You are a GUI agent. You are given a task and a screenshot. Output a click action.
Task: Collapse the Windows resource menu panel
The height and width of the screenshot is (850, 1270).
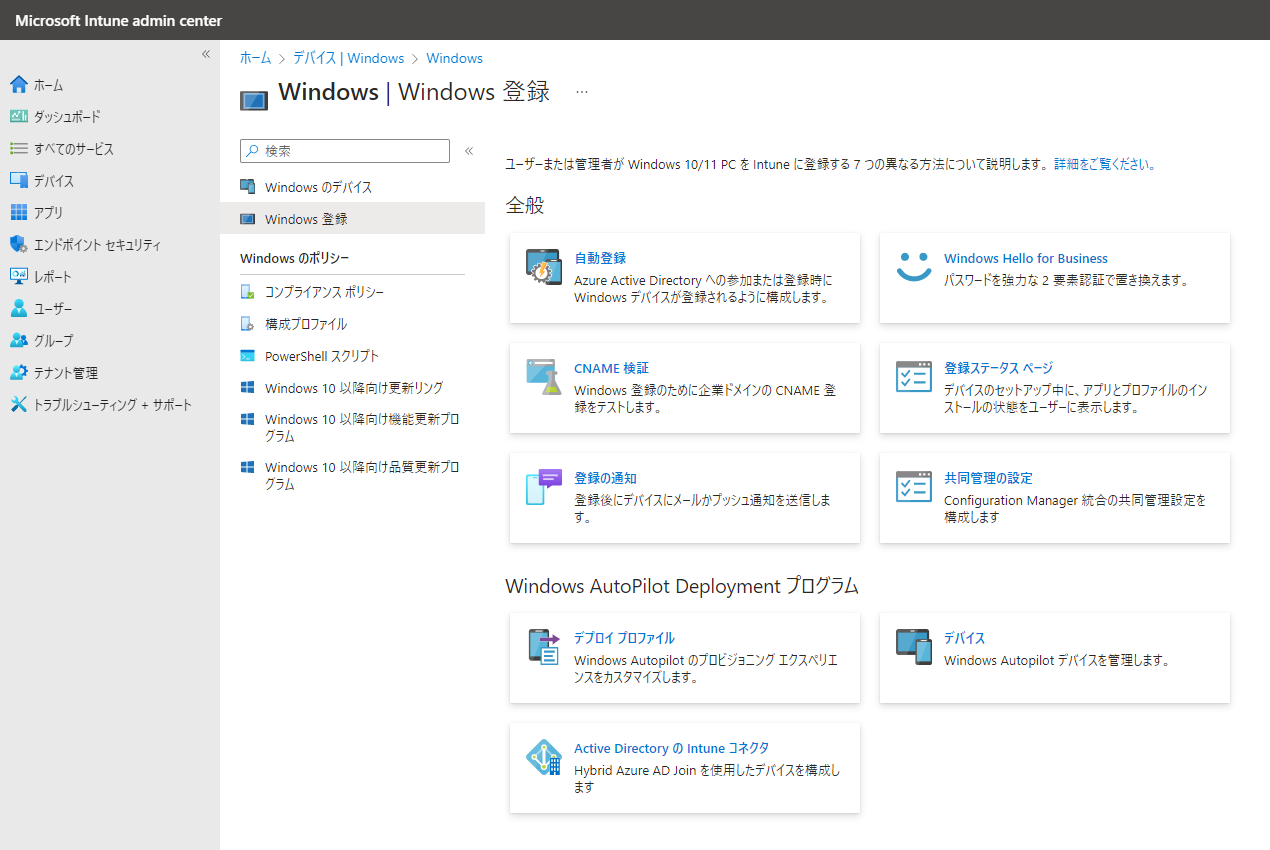[469, 151]
